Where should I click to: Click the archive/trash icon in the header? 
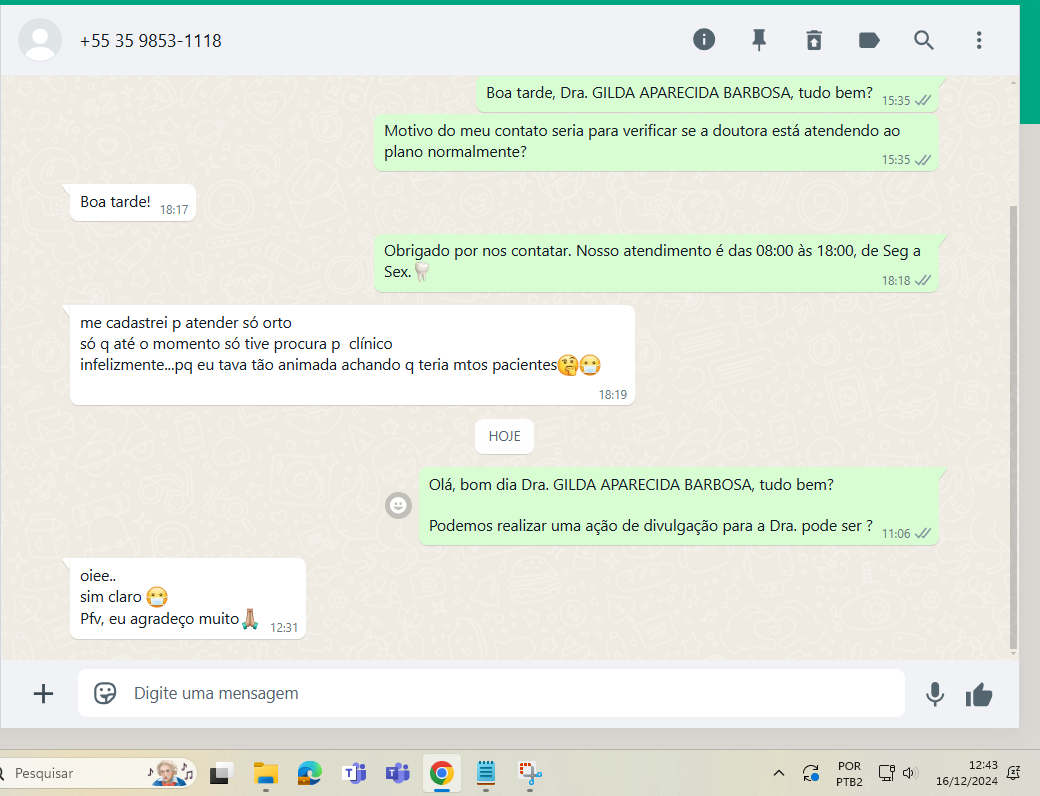tap(814, 40)
